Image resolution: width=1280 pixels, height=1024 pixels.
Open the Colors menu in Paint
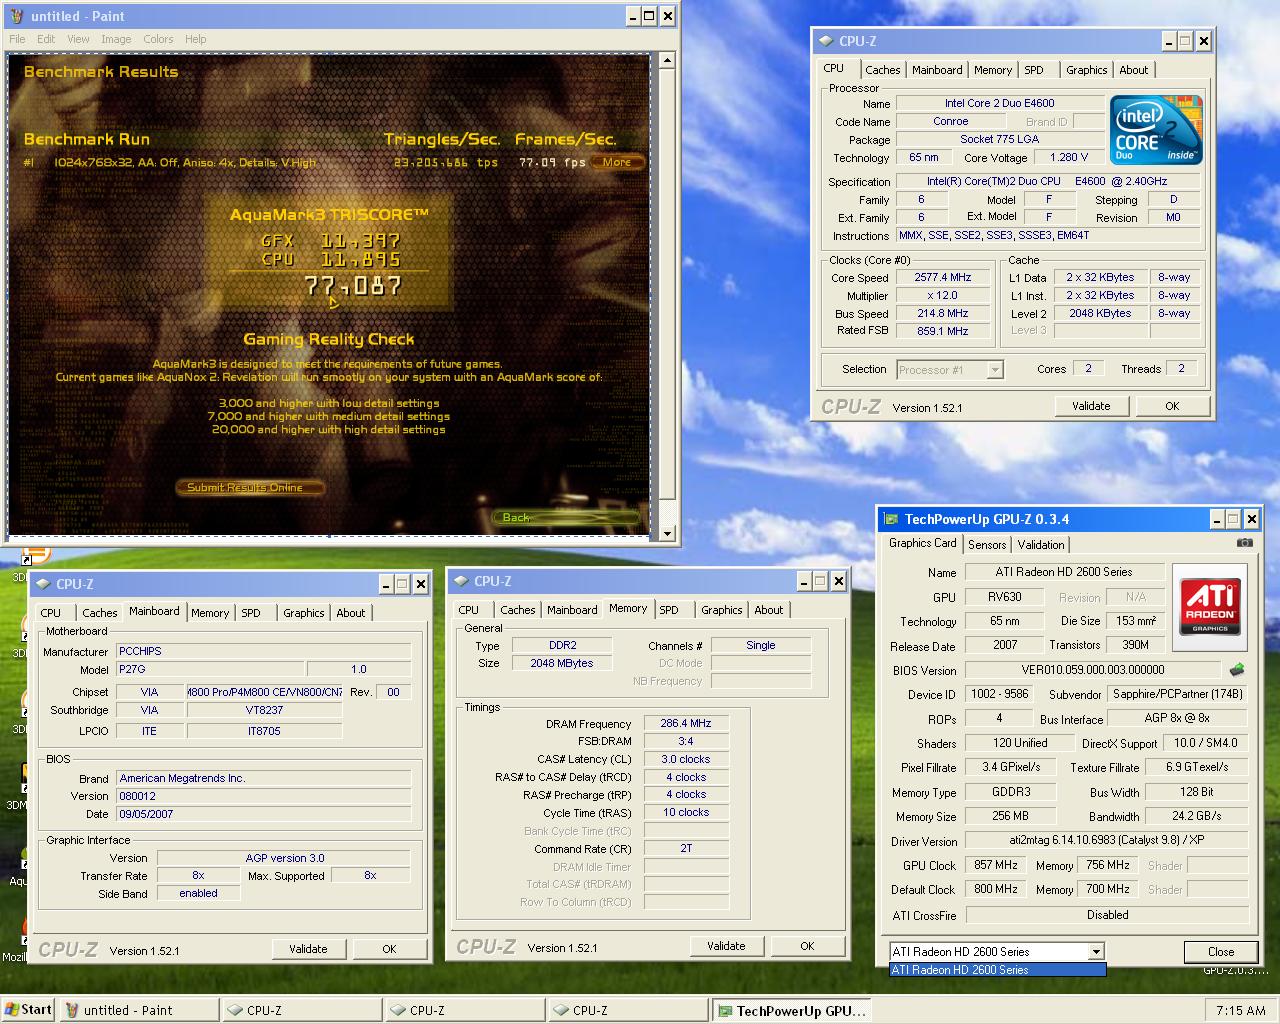click(158, 39)
